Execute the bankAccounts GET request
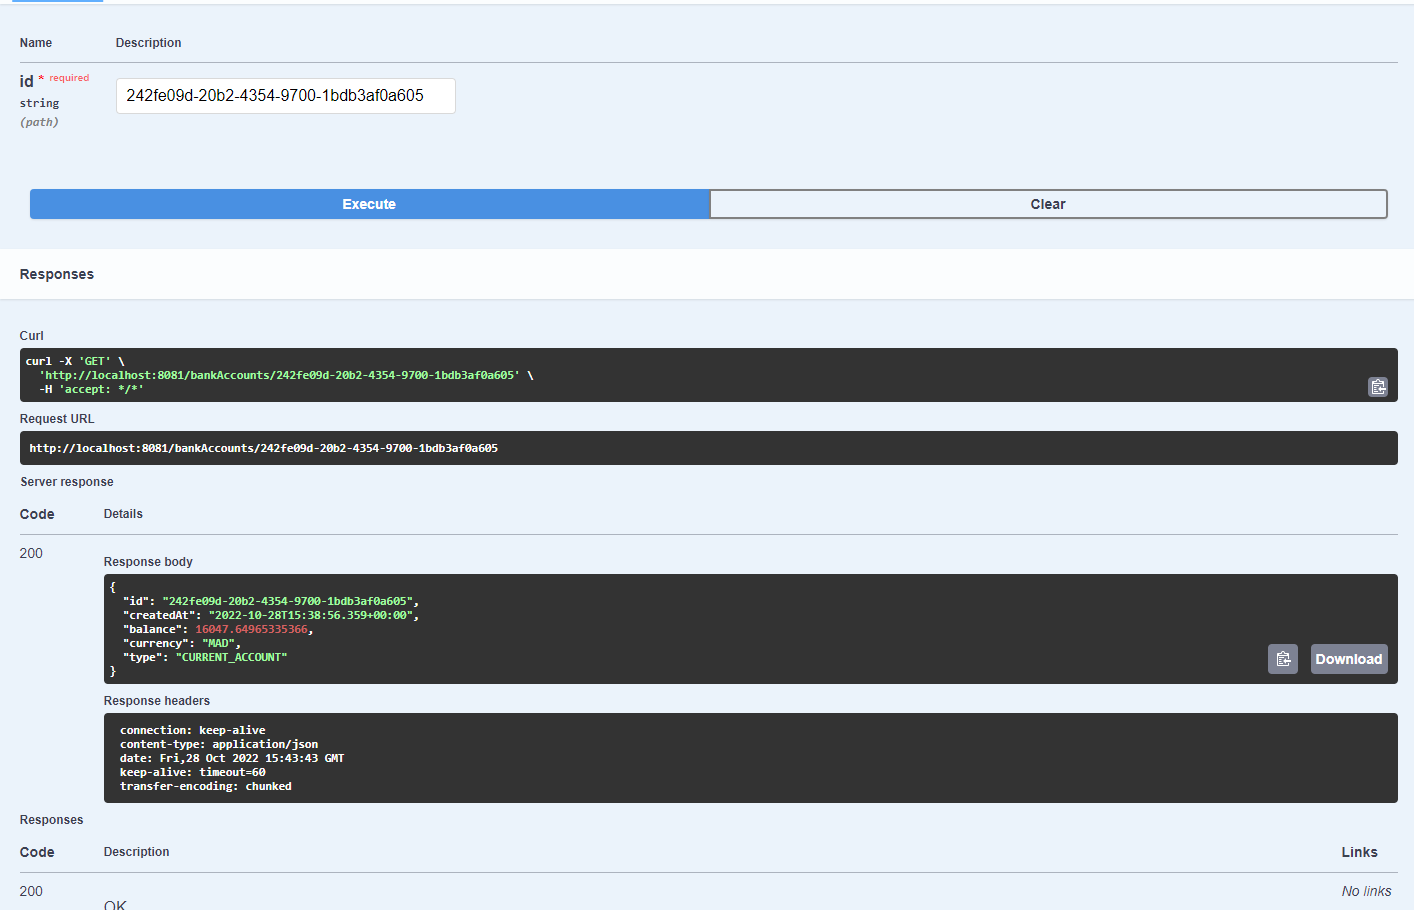This screenshot has width=1414, height=910. [369, 204]
